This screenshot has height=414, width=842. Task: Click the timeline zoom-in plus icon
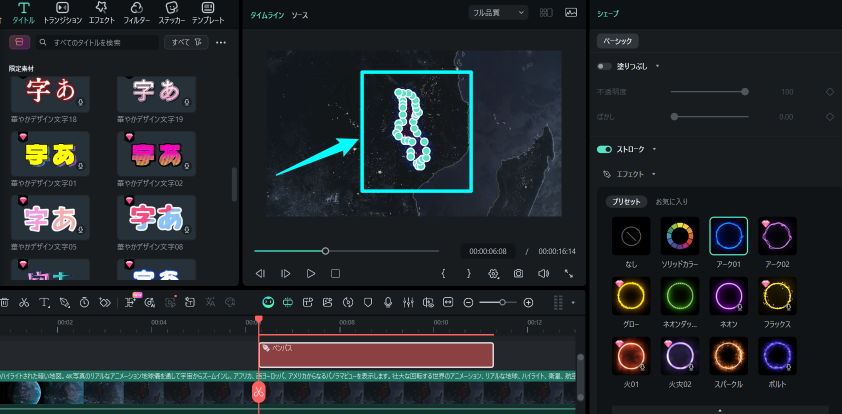[528, 302]
